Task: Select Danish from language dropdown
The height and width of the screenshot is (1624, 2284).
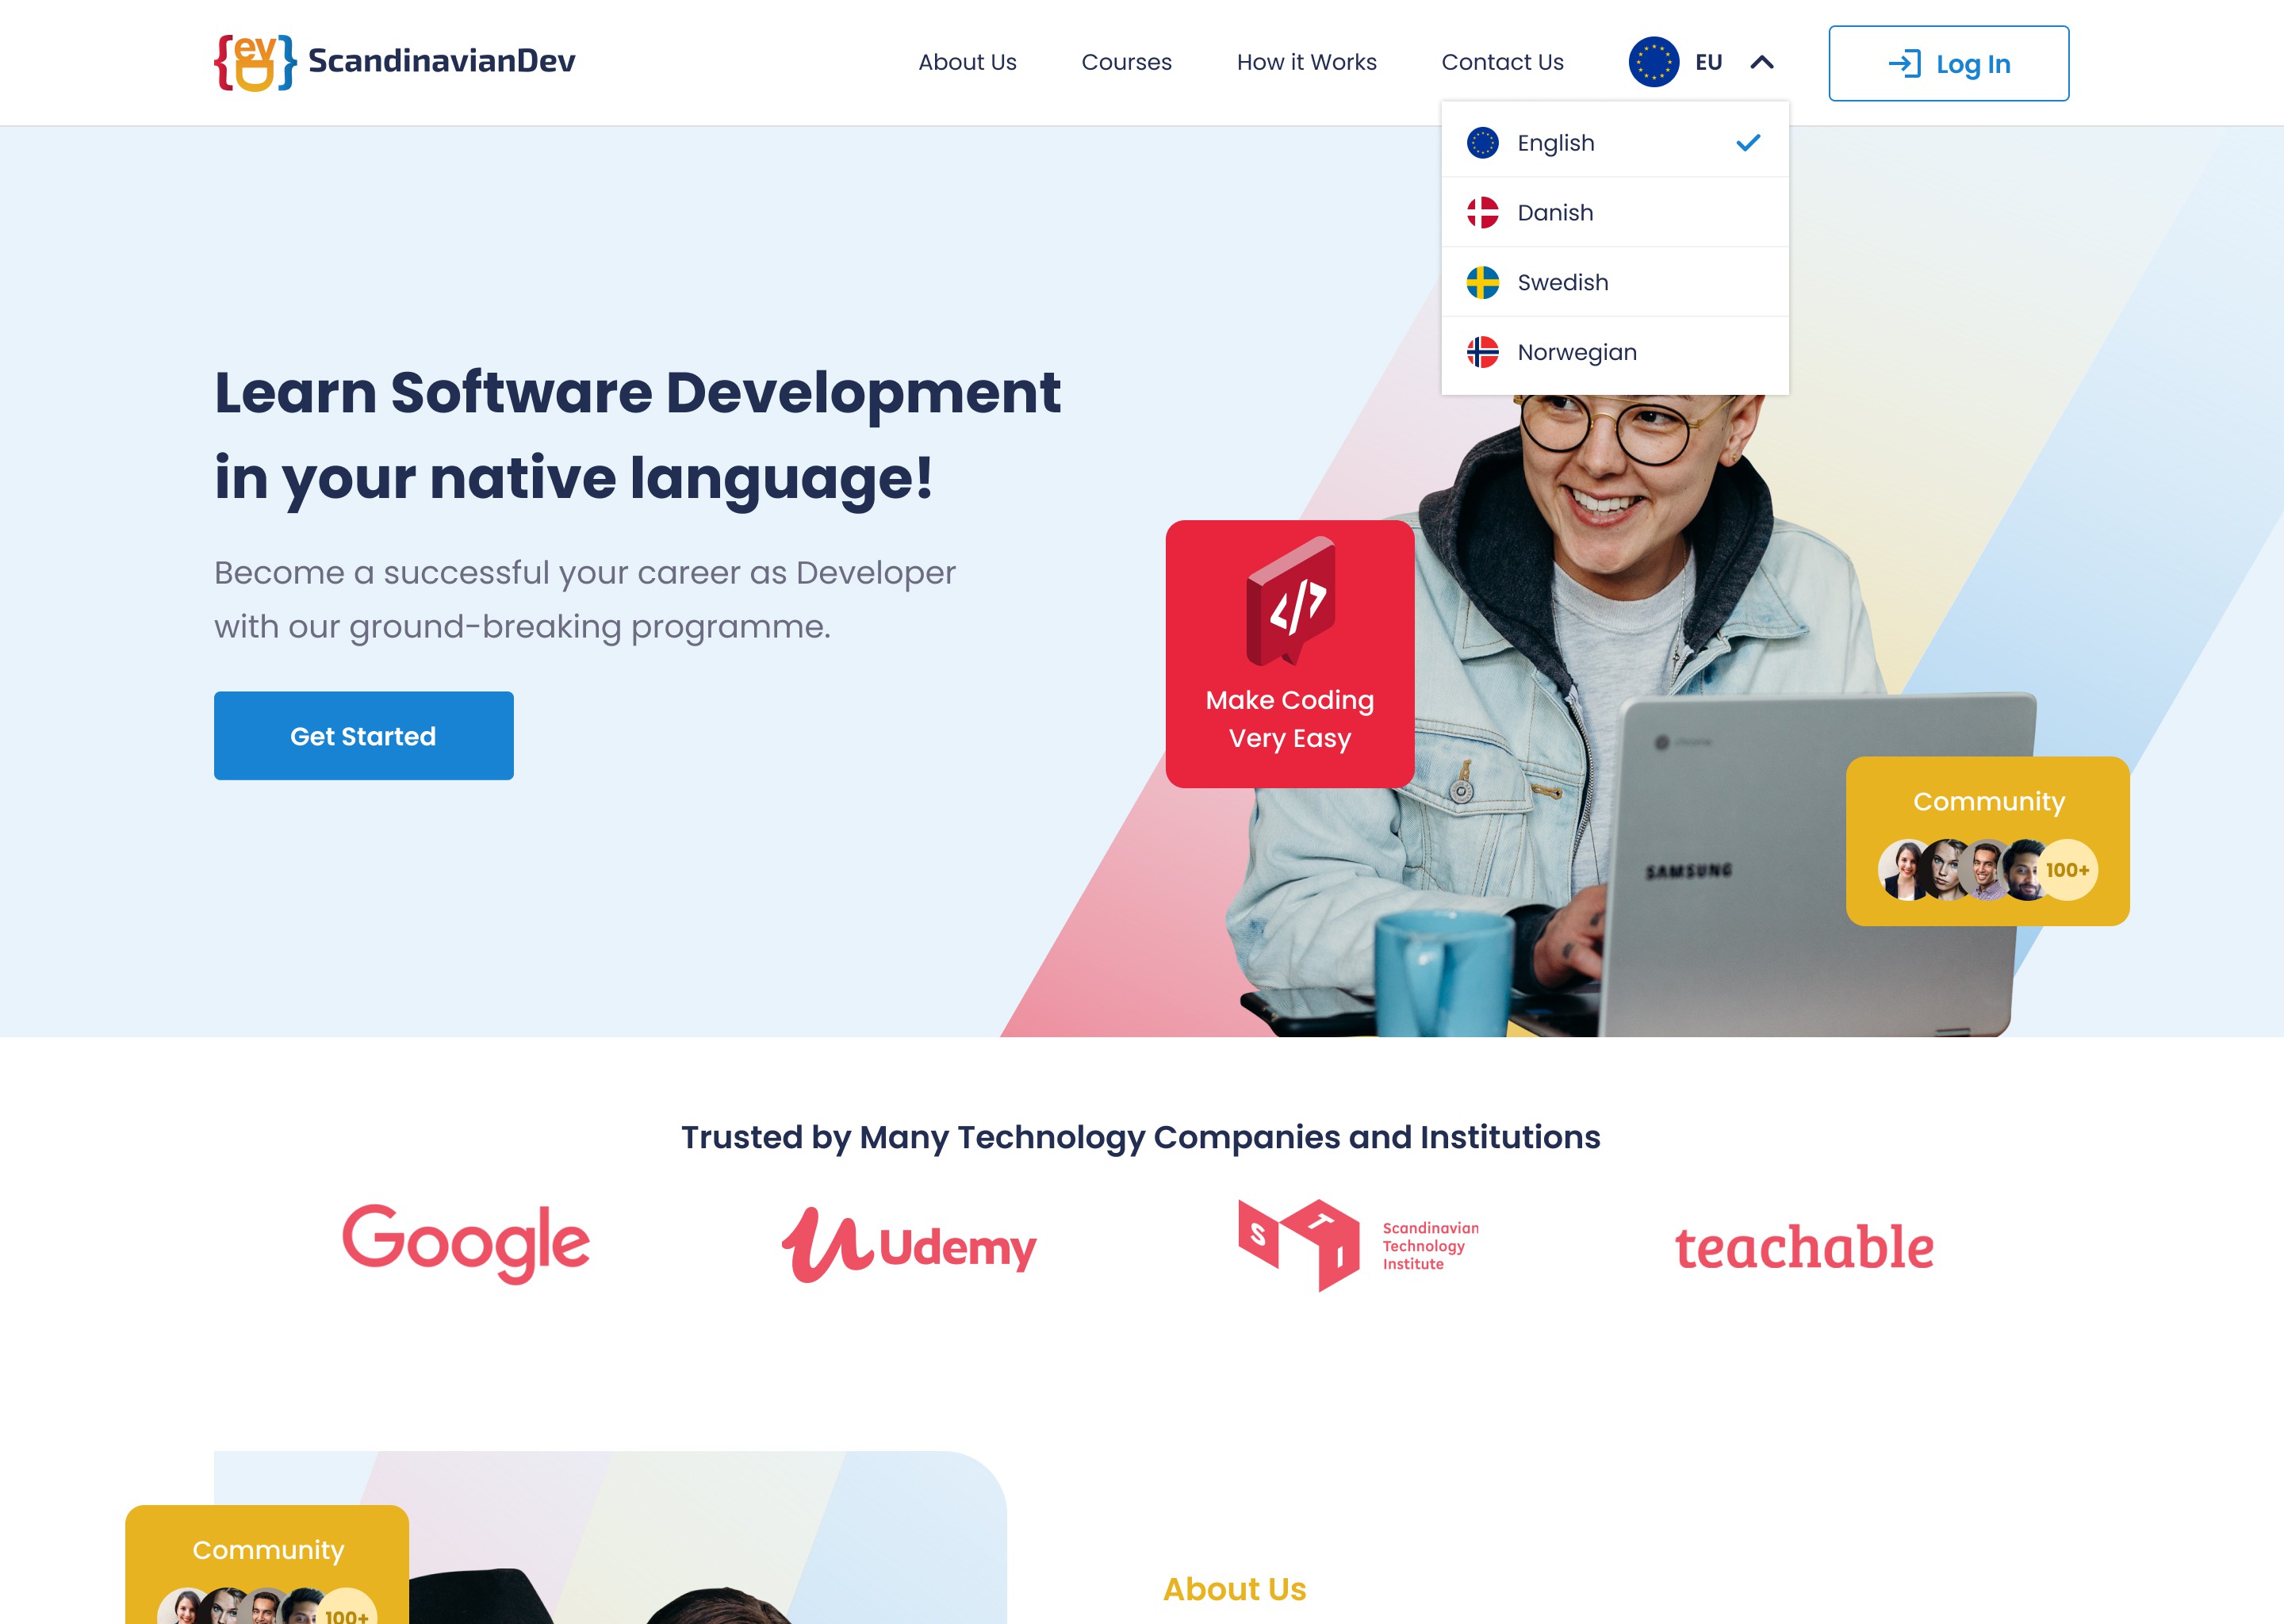Action: click(1613, 211)
